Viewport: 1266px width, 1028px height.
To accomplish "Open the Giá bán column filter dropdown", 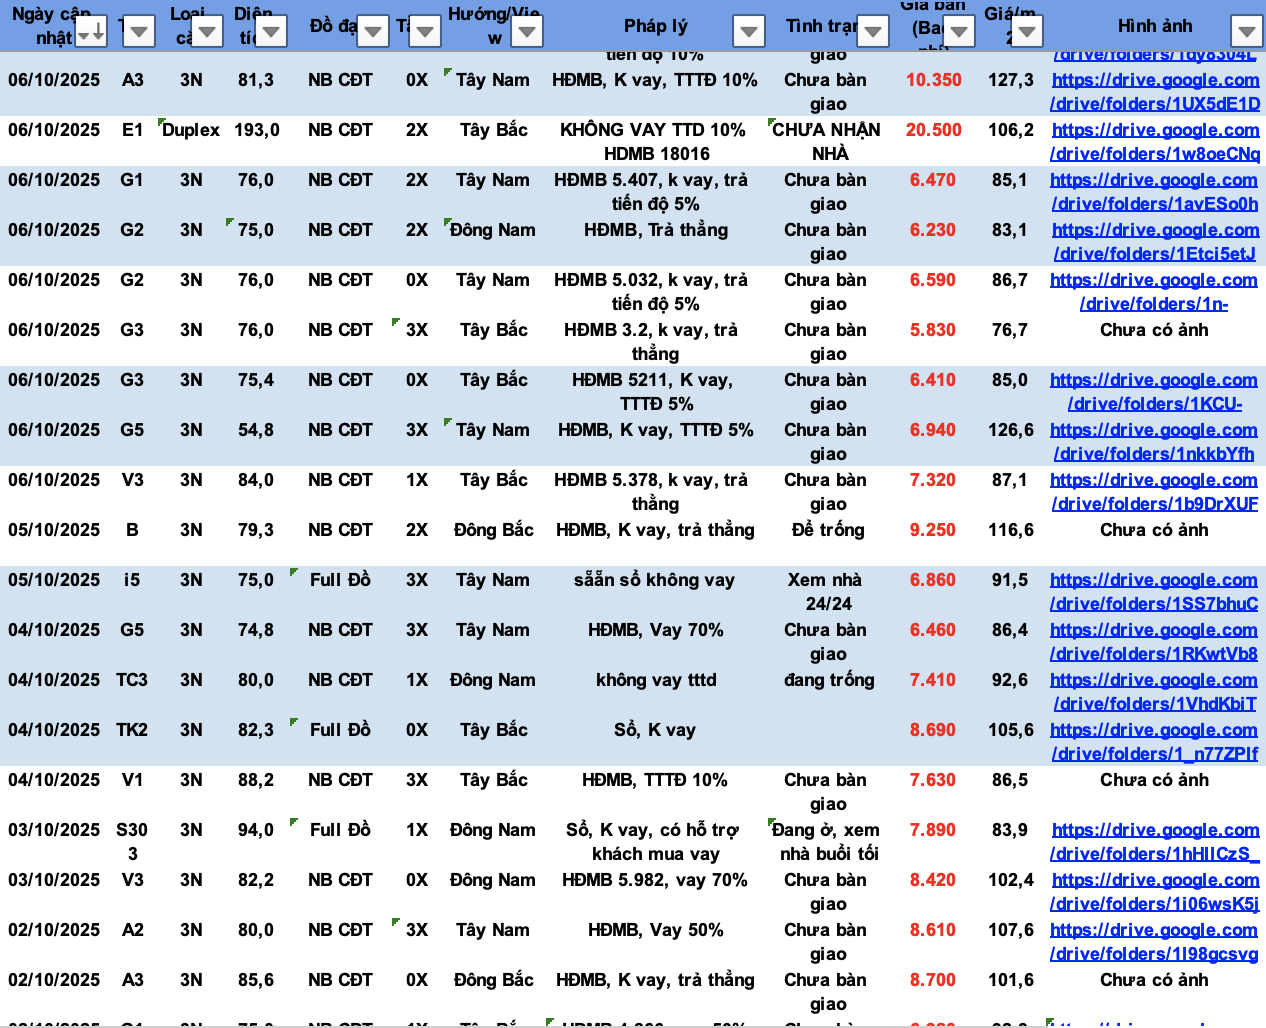I will click(959, 33).
